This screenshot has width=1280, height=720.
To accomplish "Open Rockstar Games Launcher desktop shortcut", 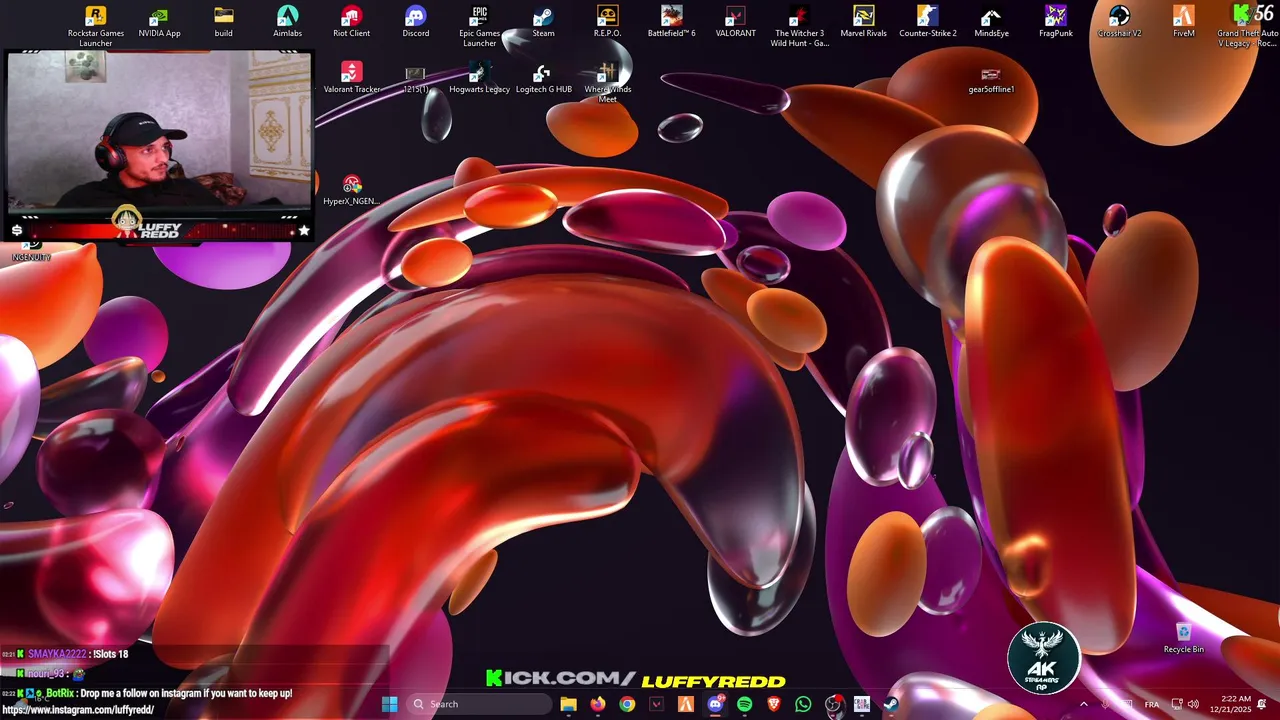I will coord(96,26).
